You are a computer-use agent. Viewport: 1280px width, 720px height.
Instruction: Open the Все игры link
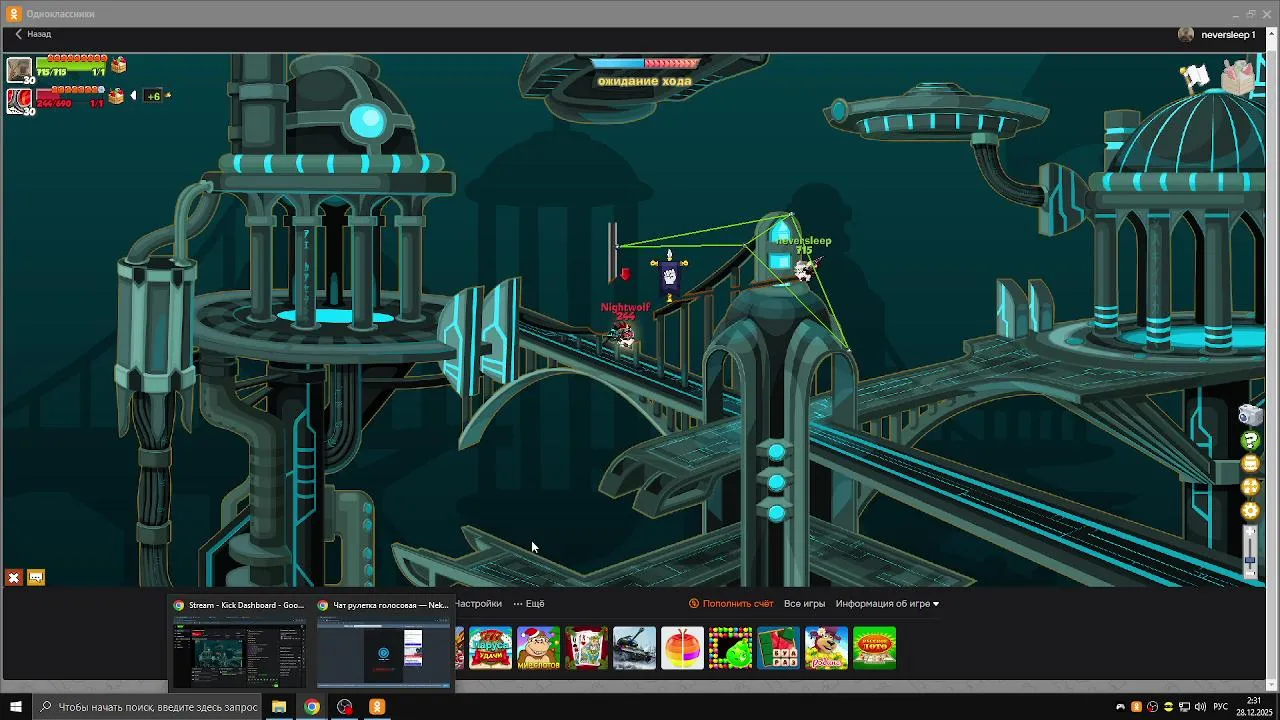(x=804, y=604)
